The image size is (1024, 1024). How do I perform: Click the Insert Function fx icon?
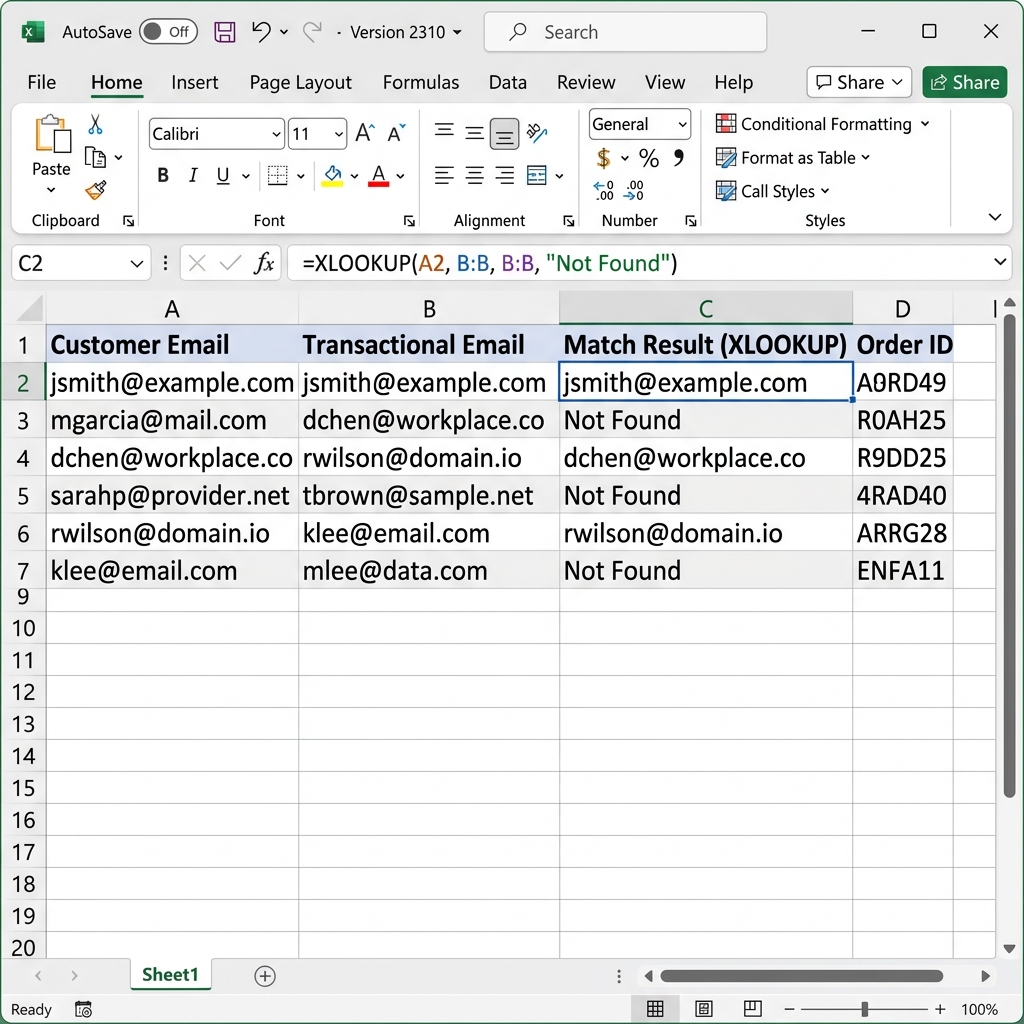[x=264, y=263]
